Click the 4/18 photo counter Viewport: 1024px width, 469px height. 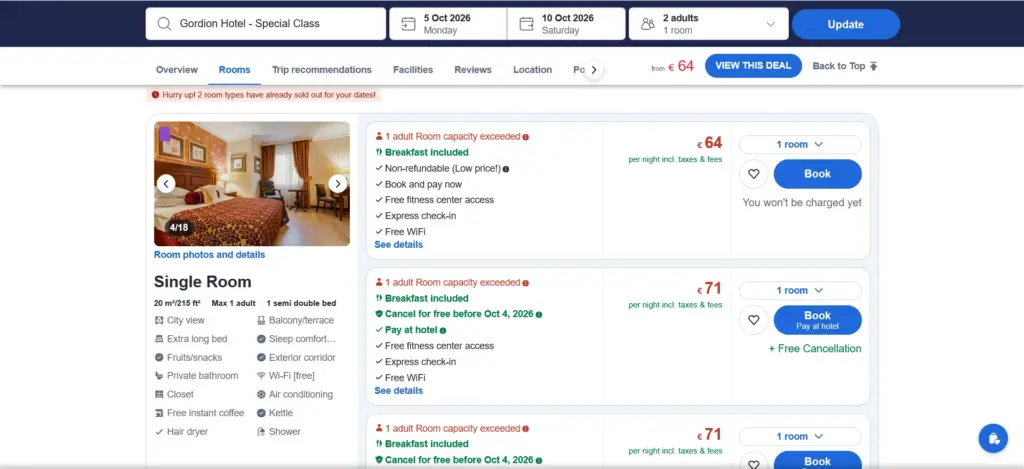point(178,228)
